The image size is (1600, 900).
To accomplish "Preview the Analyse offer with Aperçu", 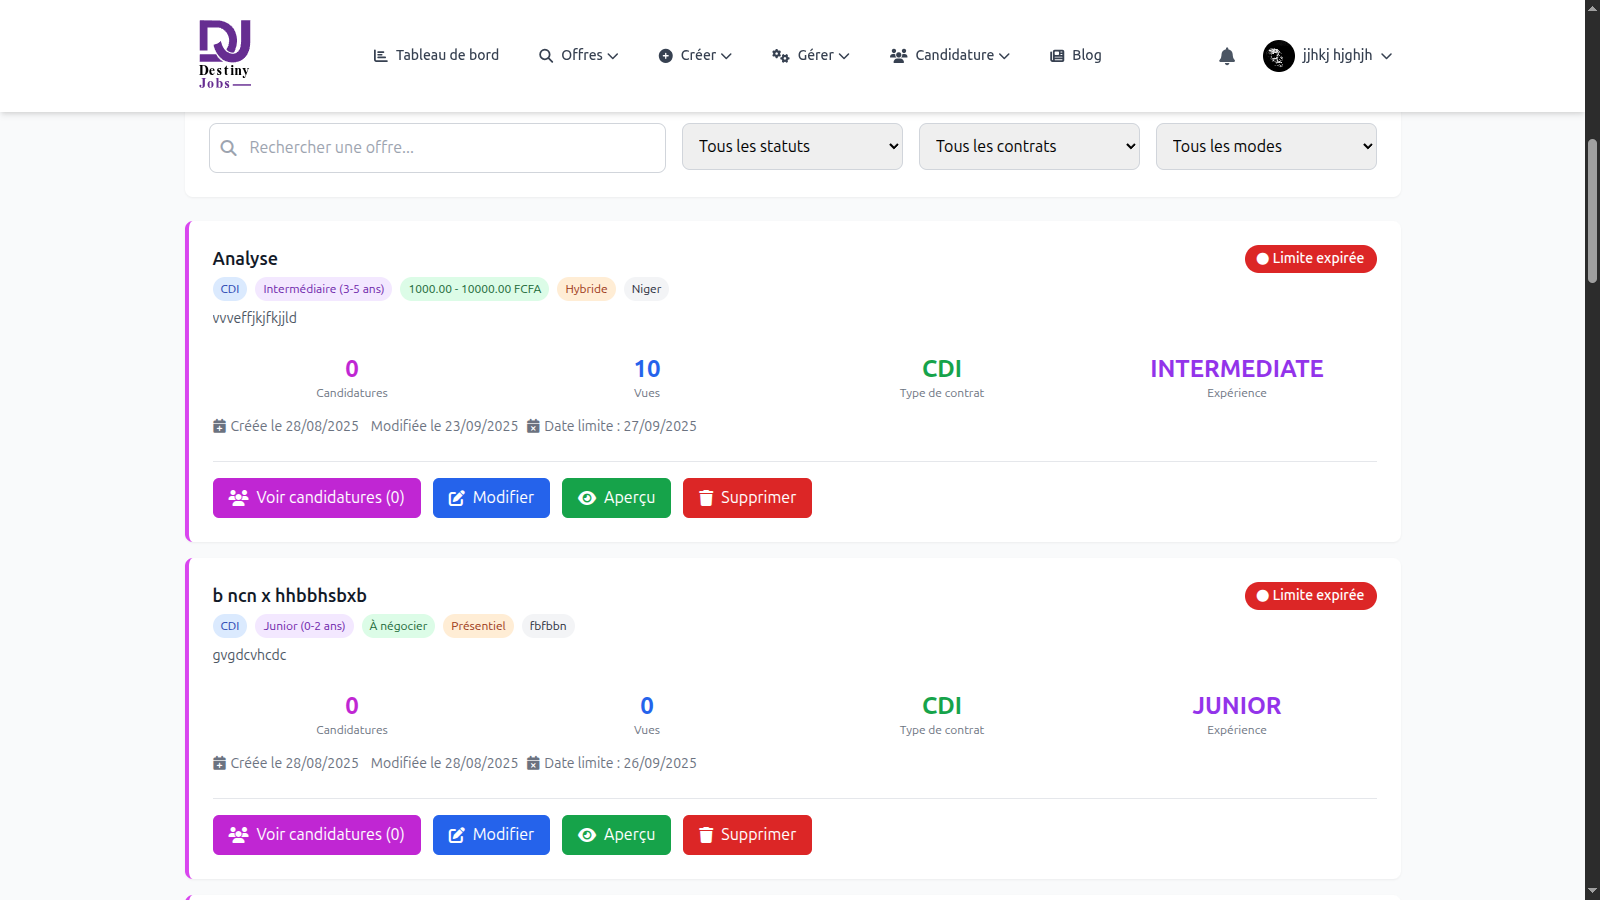I will [x=616, y=498].
